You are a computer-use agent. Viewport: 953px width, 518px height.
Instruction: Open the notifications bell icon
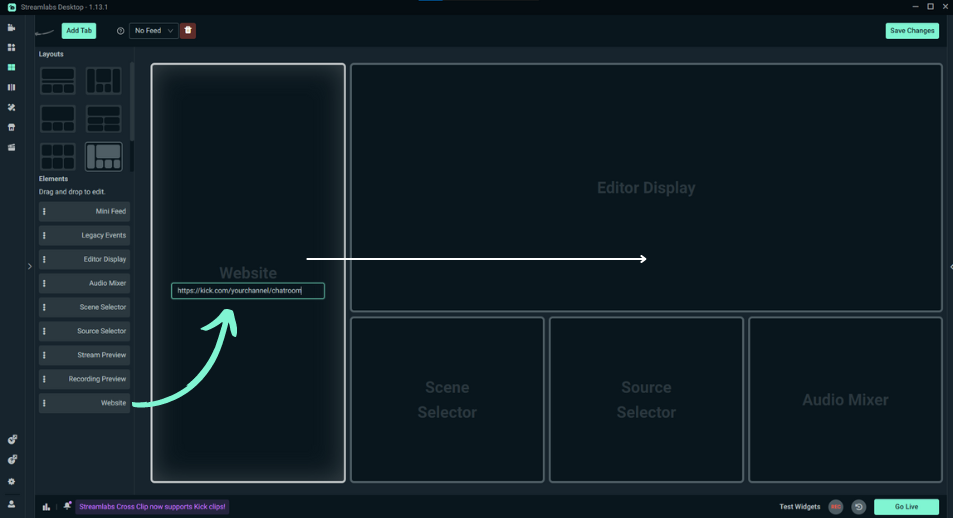[x=67, y=506]
